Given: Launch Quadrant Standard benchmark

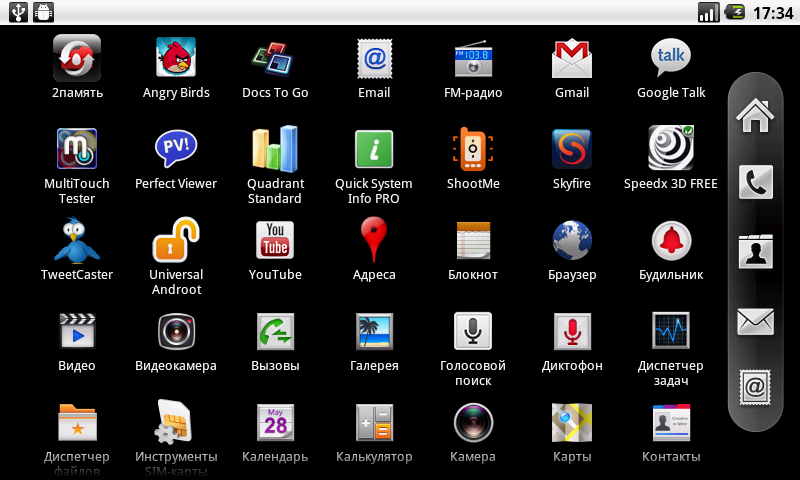Looking at the screenshot, I should click(275, 148).
